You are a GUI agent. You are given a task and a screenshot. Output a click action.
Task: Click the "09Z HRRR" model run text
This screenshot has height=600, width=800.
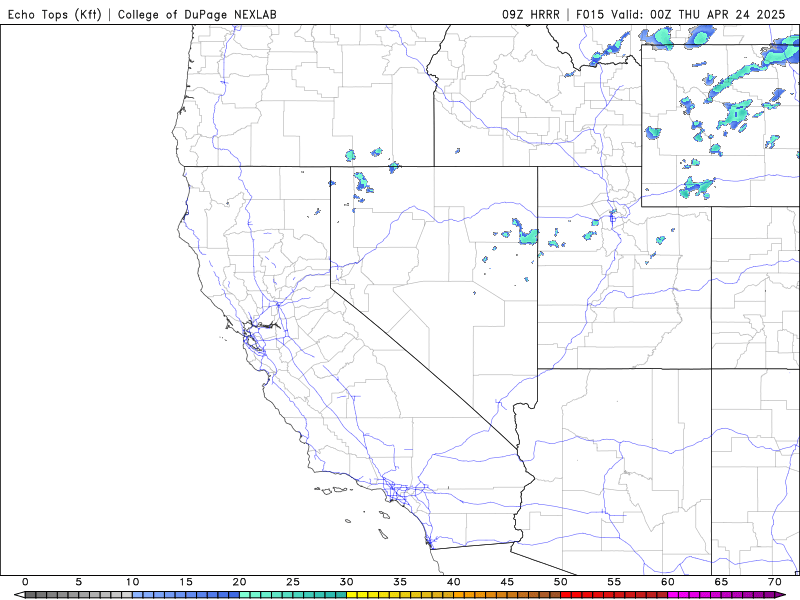[x=531, y=14]
